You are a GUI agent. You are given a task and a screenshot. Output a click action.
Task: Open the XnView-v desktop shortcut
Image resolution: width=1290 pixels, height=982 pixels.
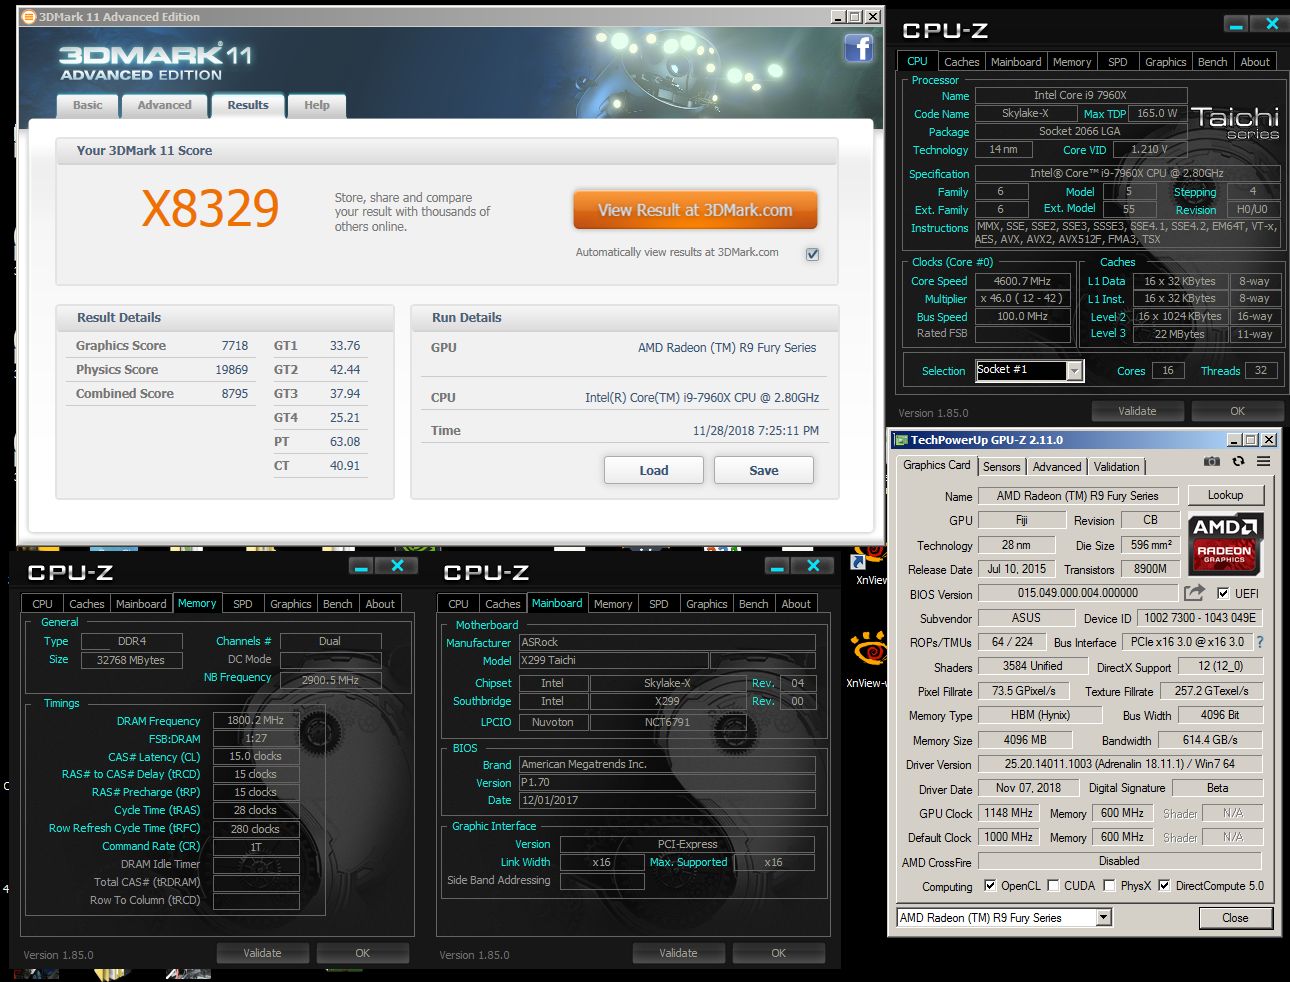[867, 660]
